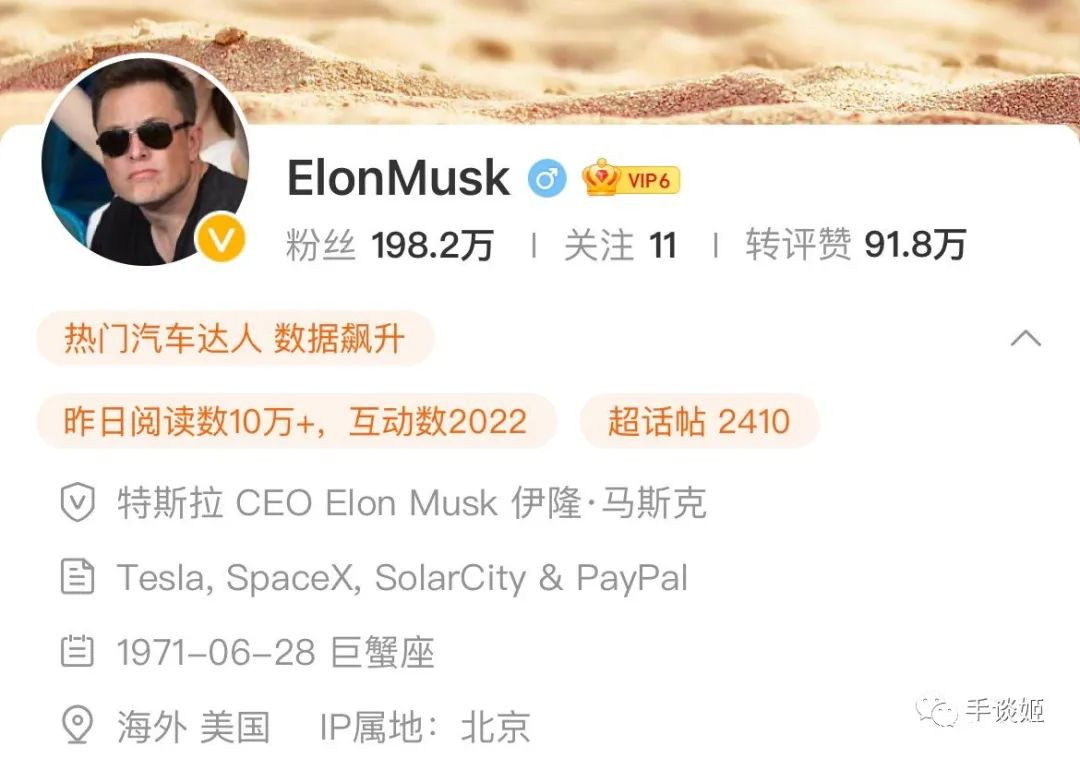The height and width of the screenshot is (759, 1080).
Task: Tap the shield verification icon beside 特斯拉 CEO
Action: pos(77,502)
